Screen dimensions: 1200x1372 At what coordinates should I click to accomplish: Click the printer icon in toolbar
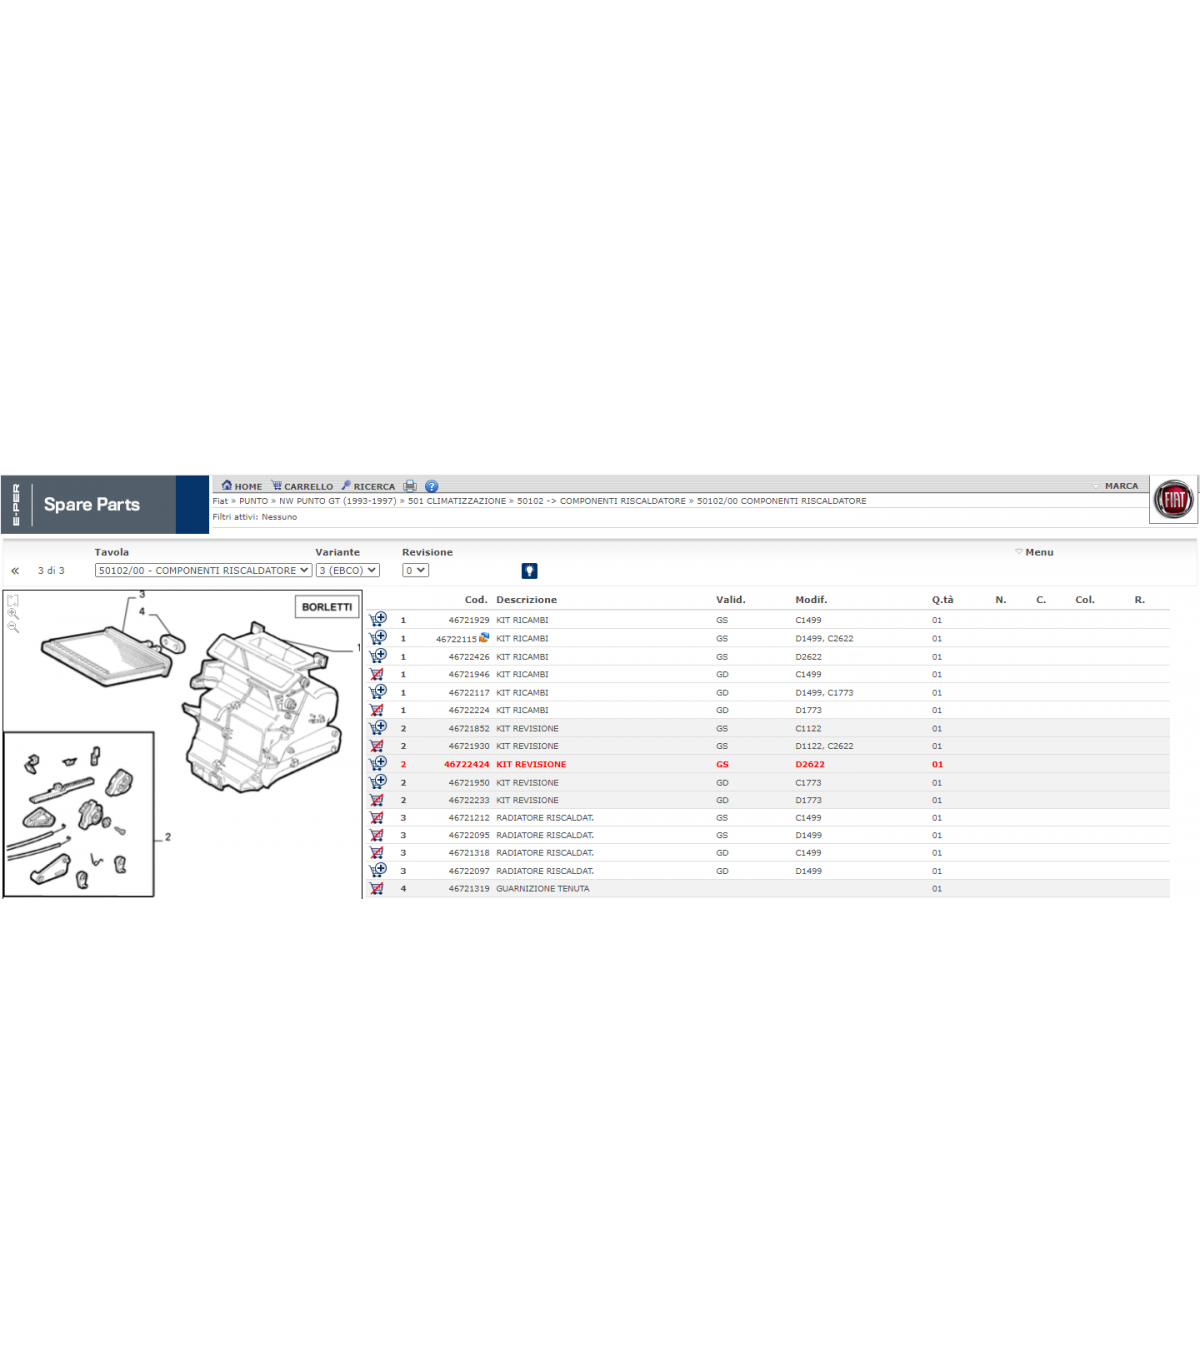pyautogui.click(x=410, y=486)
